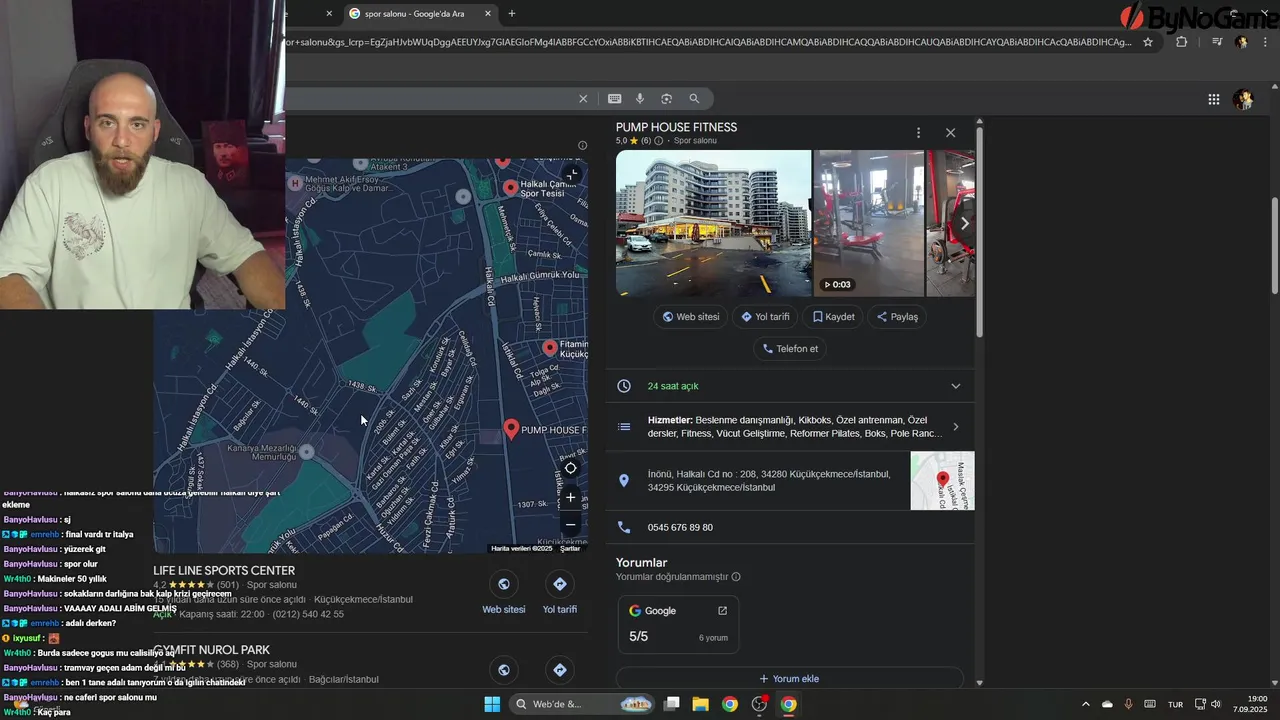Switch to the 'spor salonu - Google'da Ara' tab
The width and height of the screenshot is (1280, 720).
coord(420,13)
